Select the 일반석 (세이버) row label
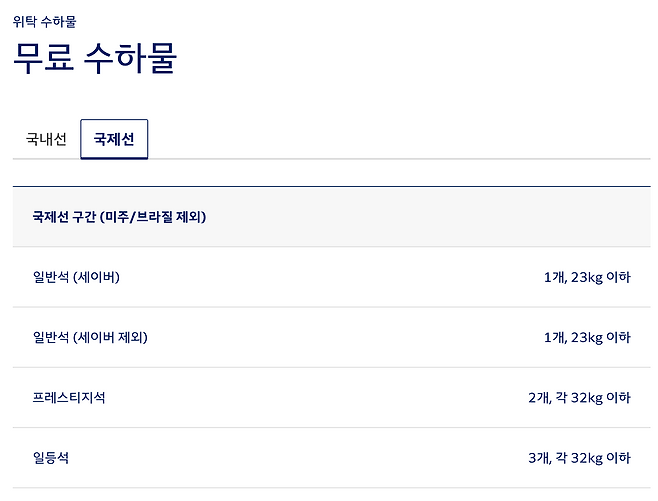658x501 pixels. click(x=76, y=277)
